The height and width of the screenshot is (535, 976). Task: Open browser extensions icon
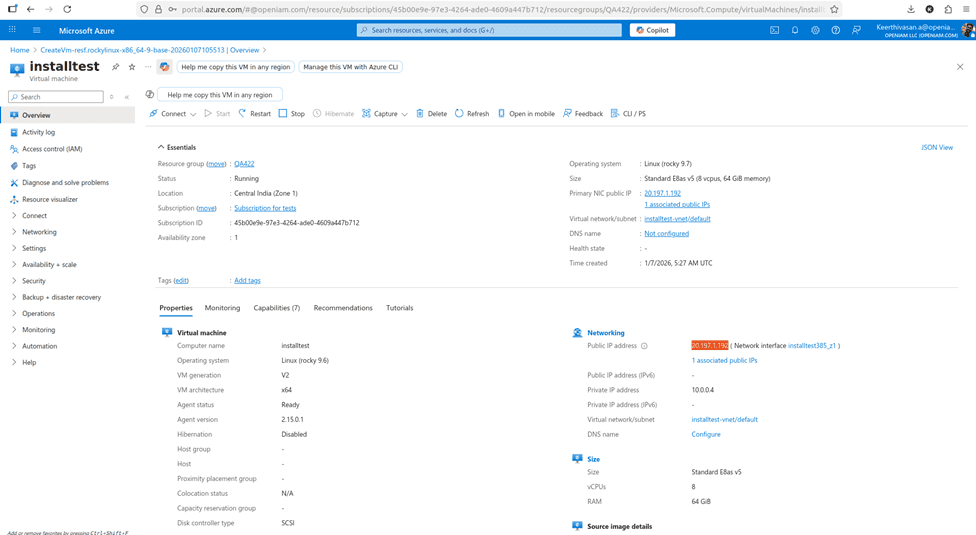pyautogui.click(x=948, y=9)
